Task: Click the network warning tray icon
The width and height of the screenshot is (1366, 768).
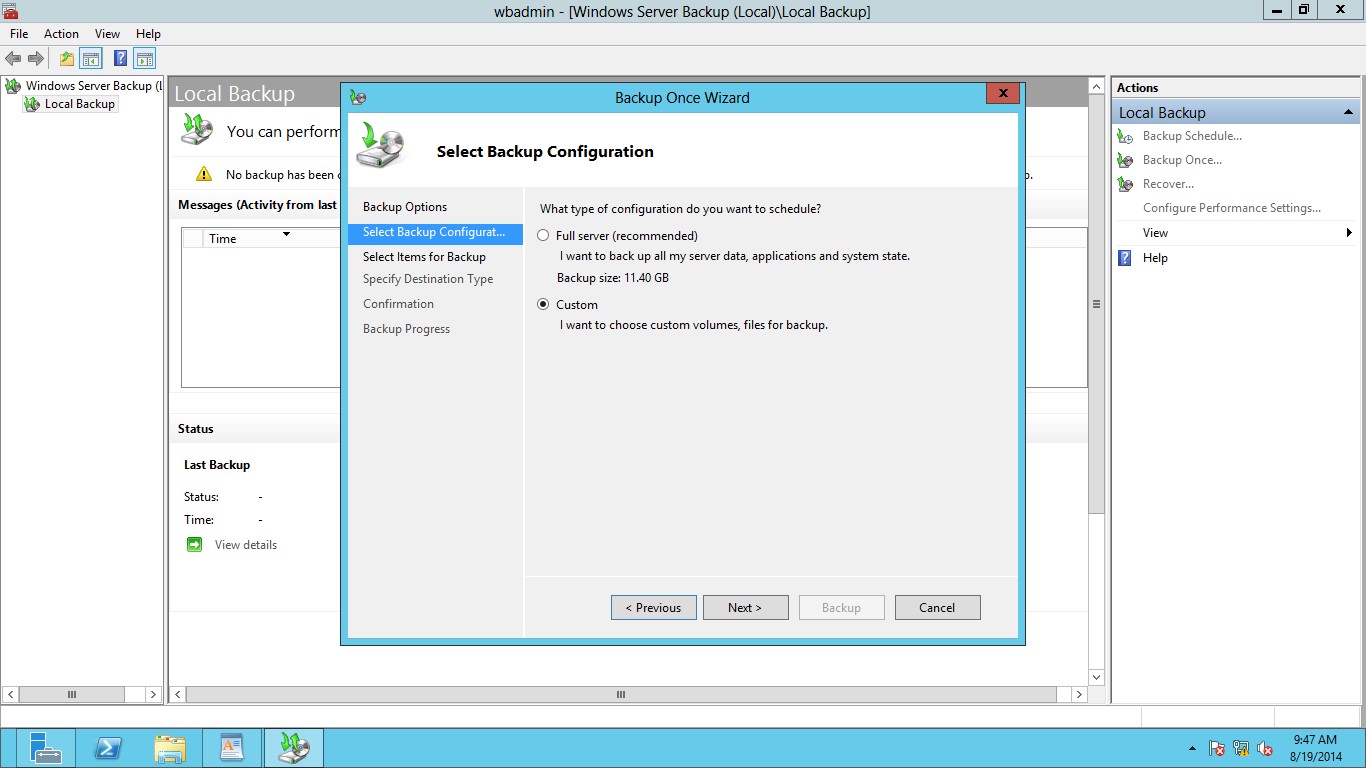Action: [1241, 748]
